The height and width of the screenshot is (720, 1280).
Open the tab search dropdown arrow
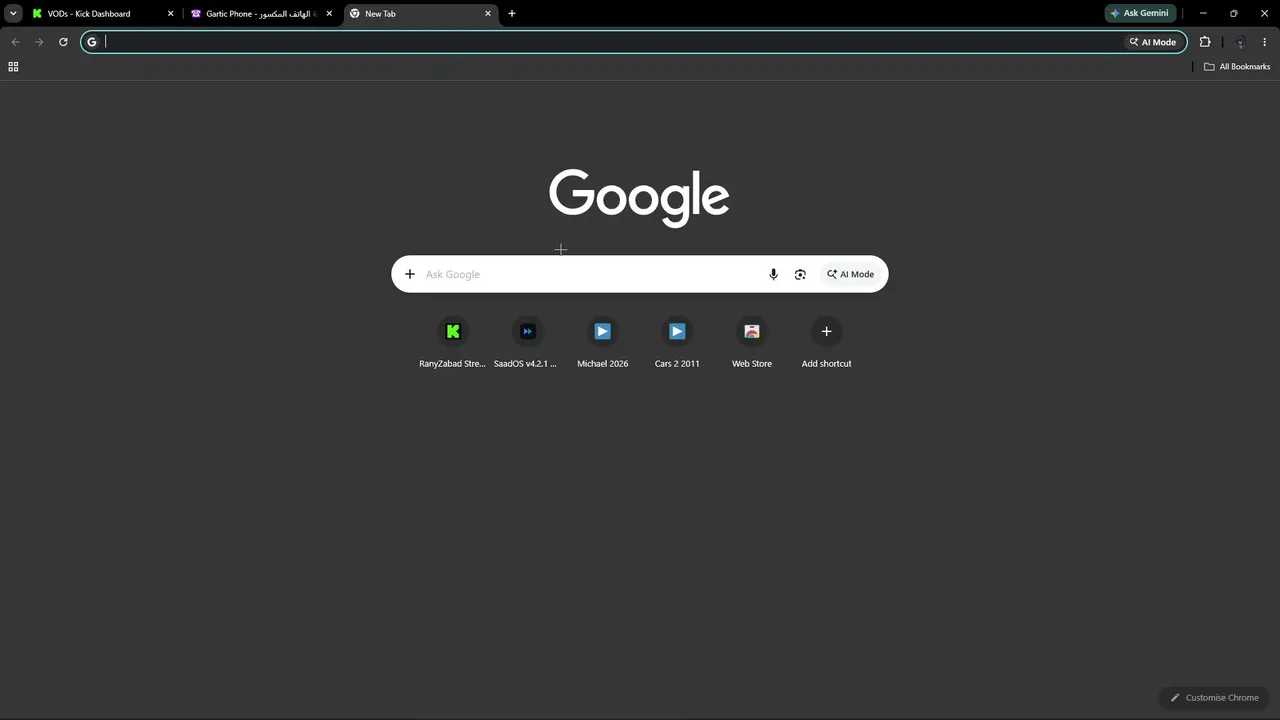click(x=13, y=13)
